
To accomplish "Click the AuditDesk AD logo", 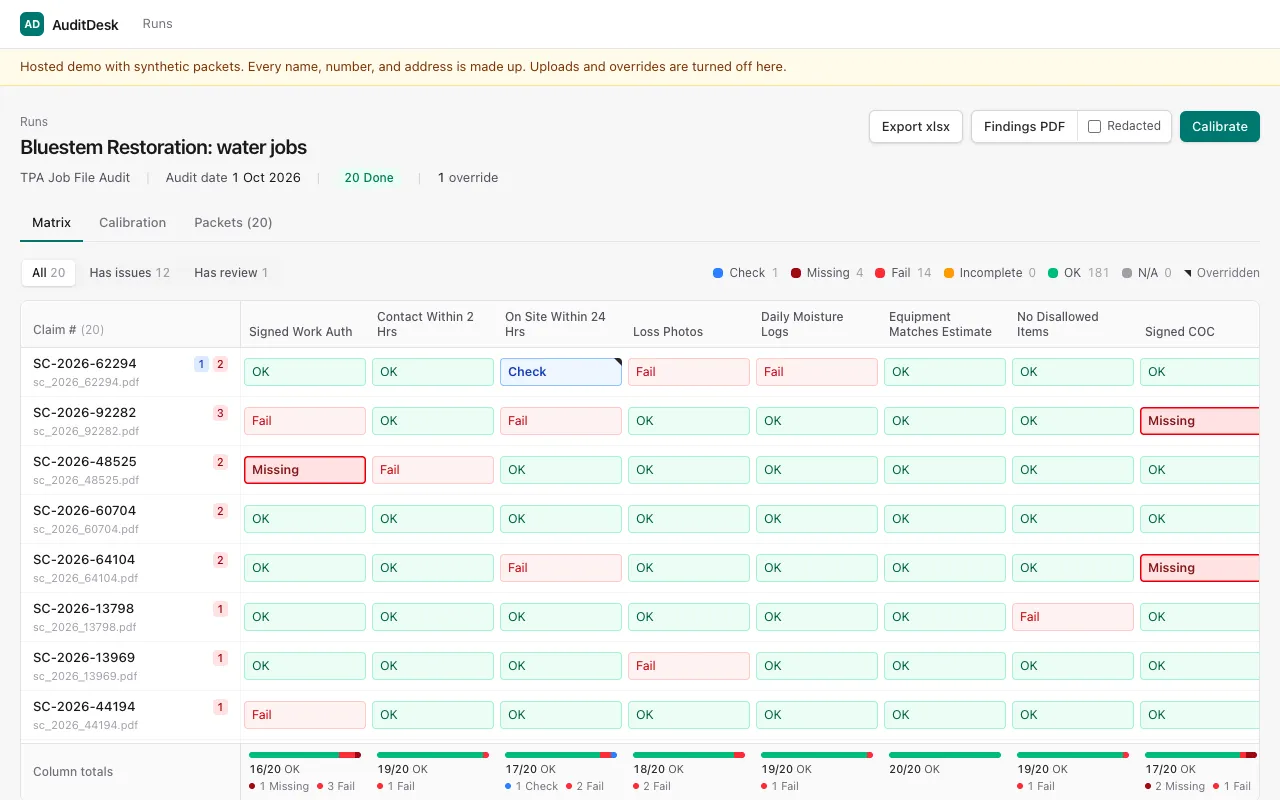I will click(32, 24).
